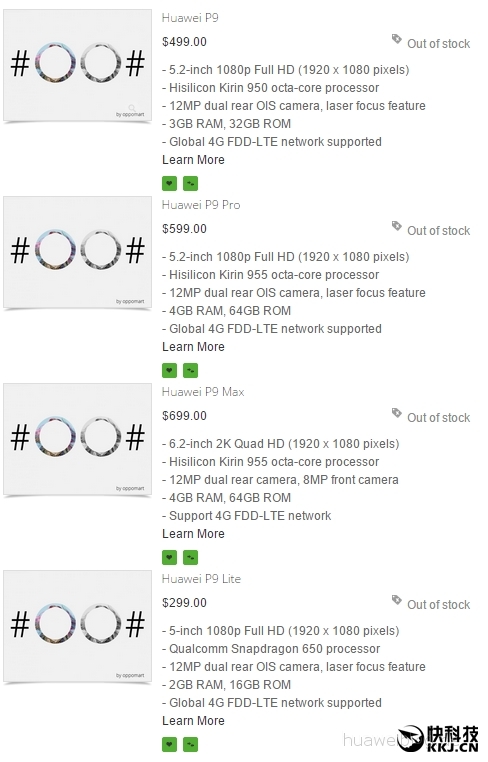488x762 pixels.
Task: Click tag icon beside Huawei P9 stock status
Action: pos(397,39)
